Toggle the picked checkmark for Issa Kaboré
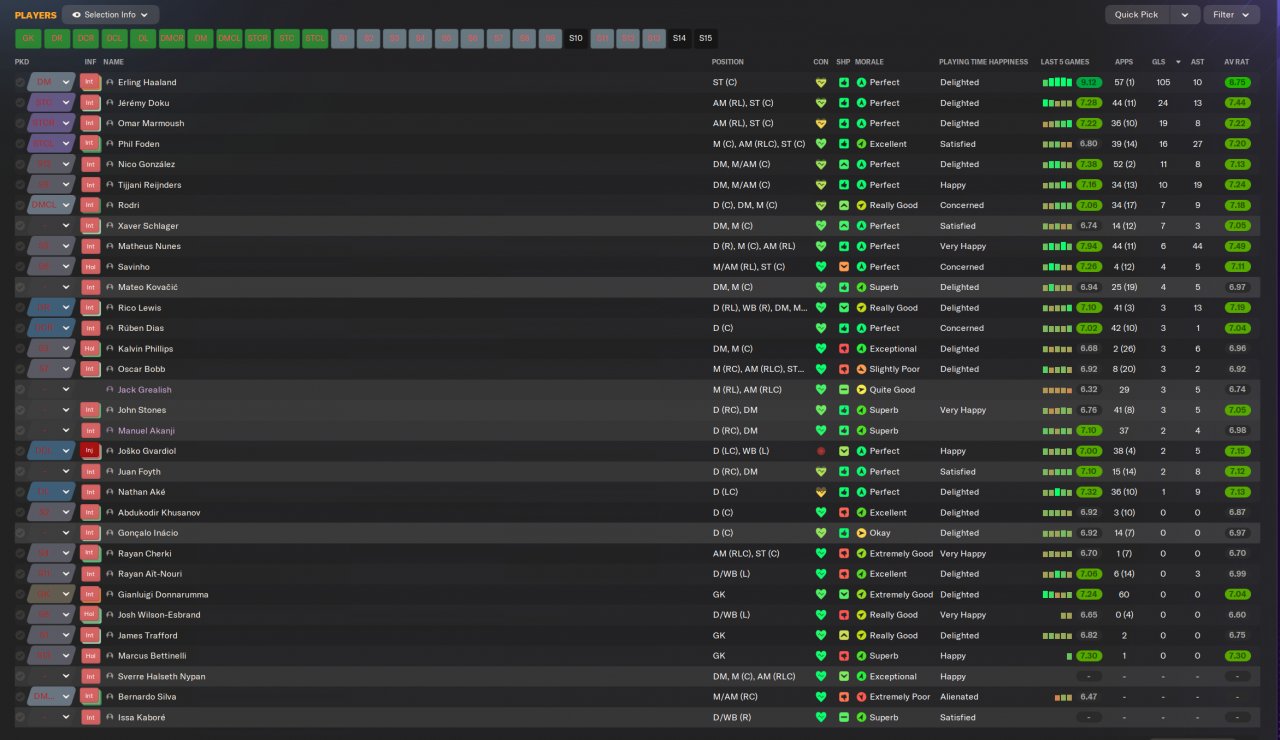This screenshot has height=740, width=1280. 20,718
